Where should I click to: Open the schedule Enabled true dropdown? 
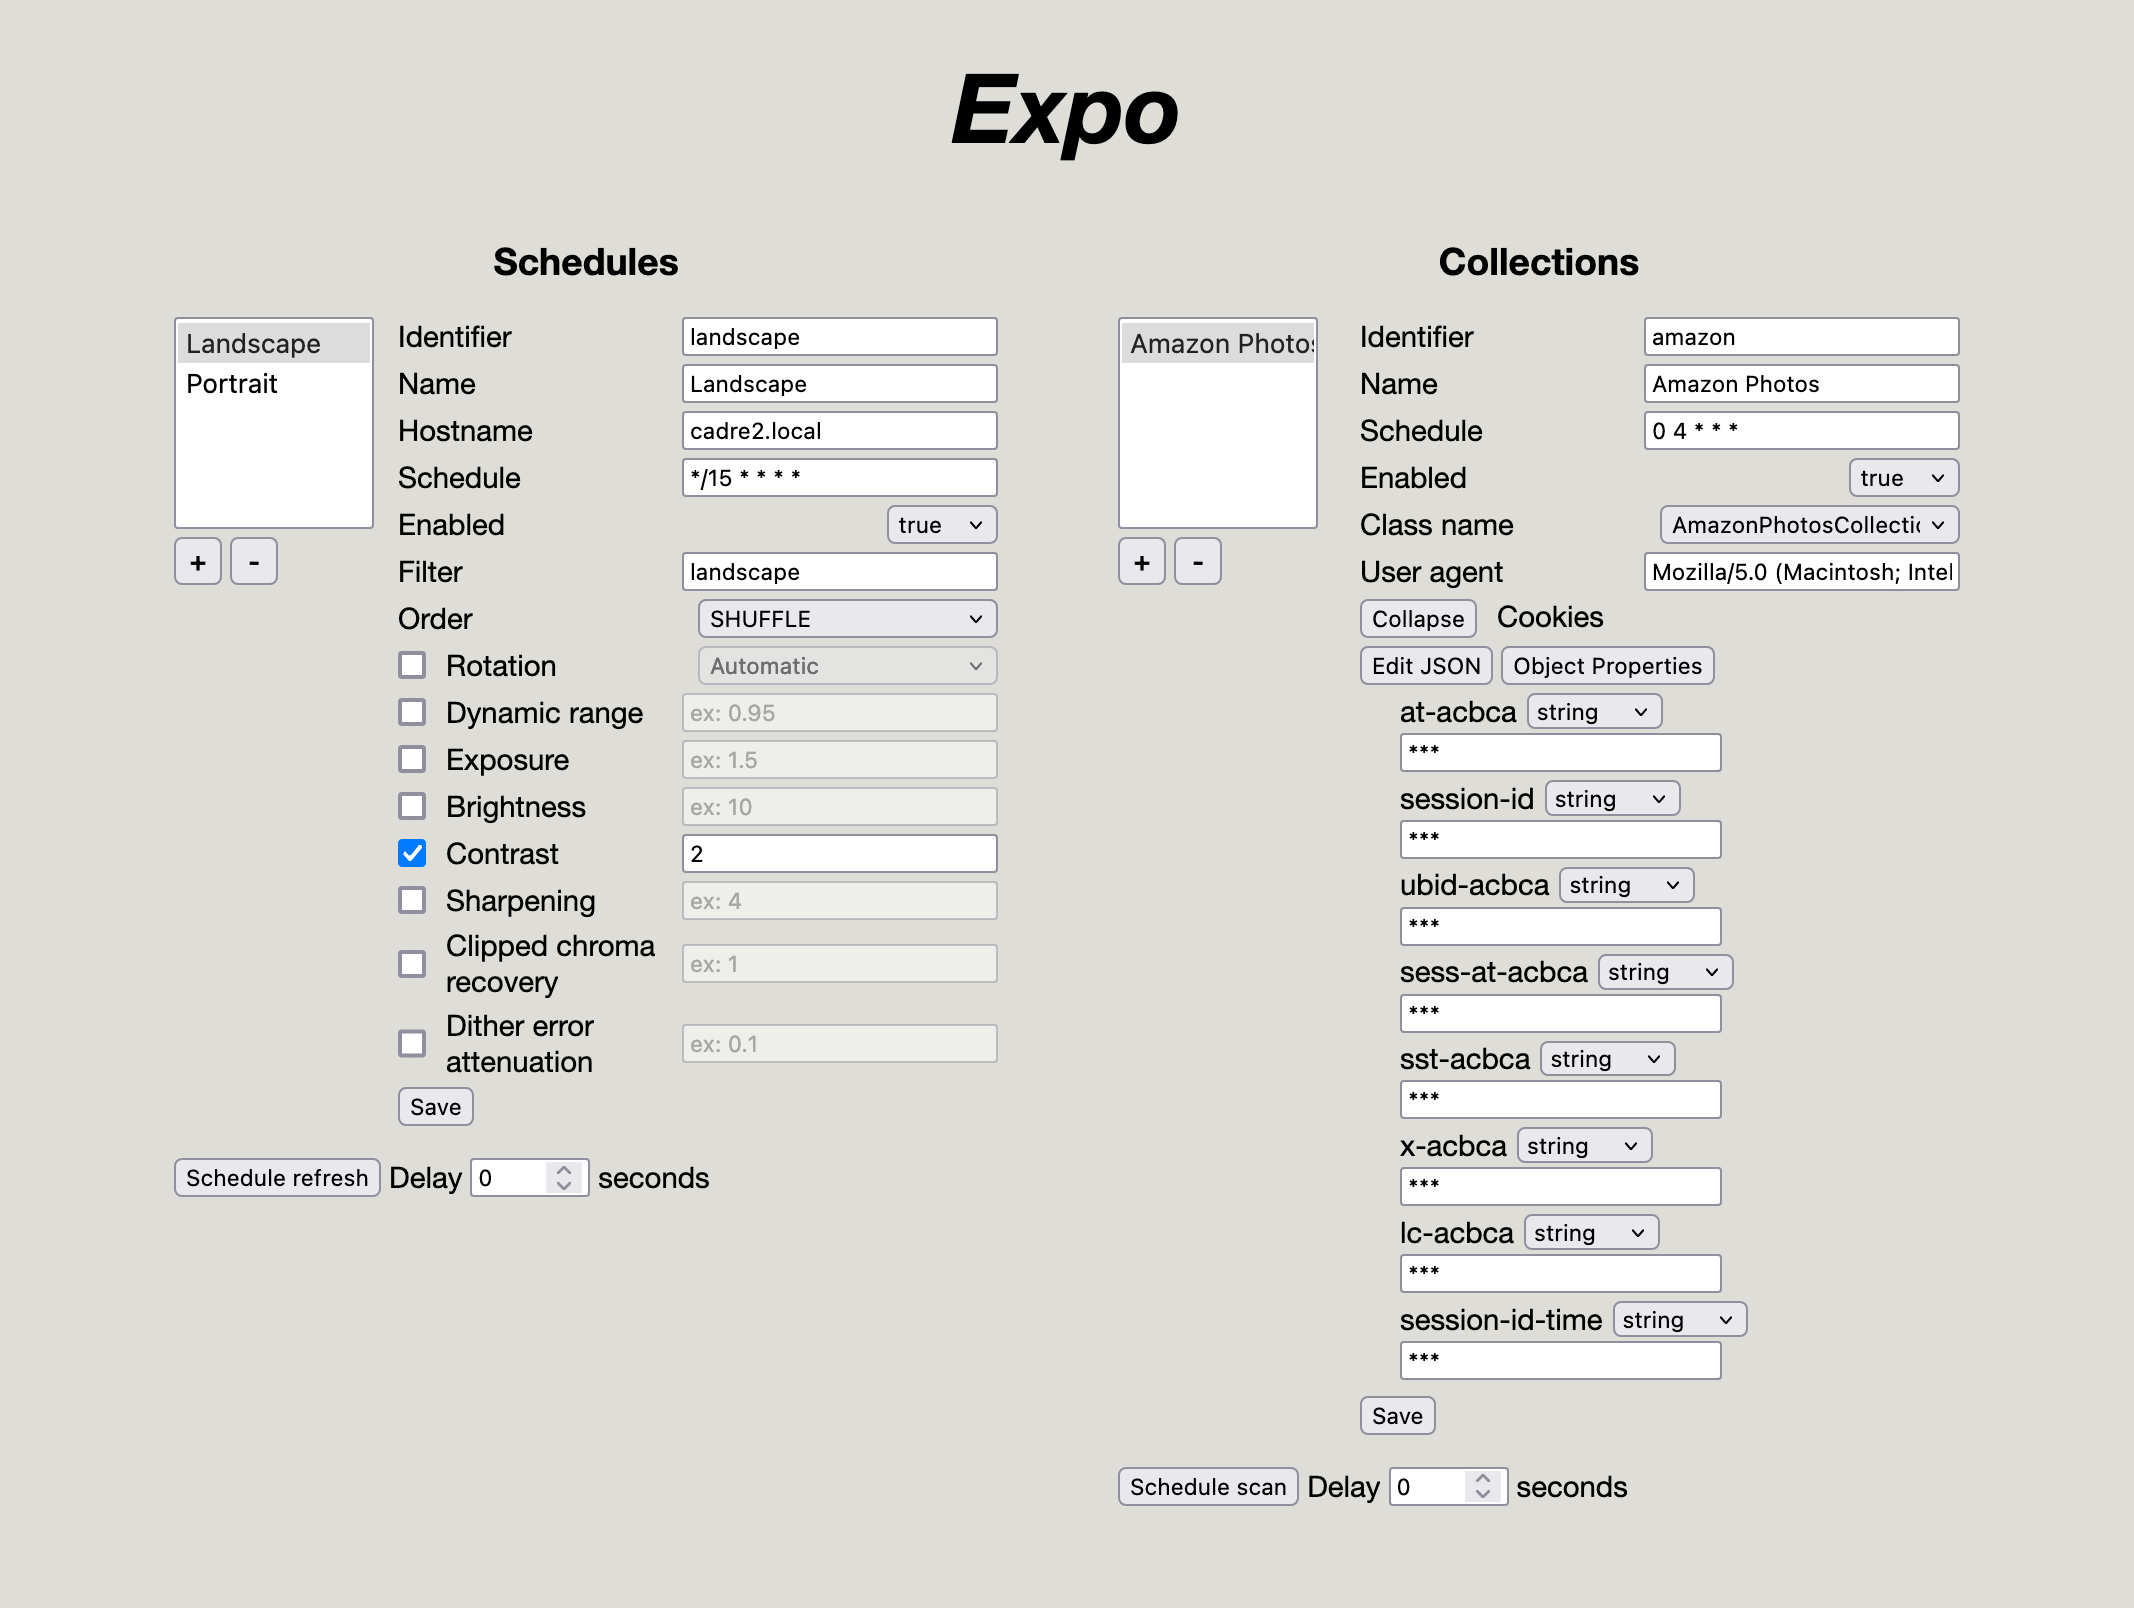click(x=941, y=525)
